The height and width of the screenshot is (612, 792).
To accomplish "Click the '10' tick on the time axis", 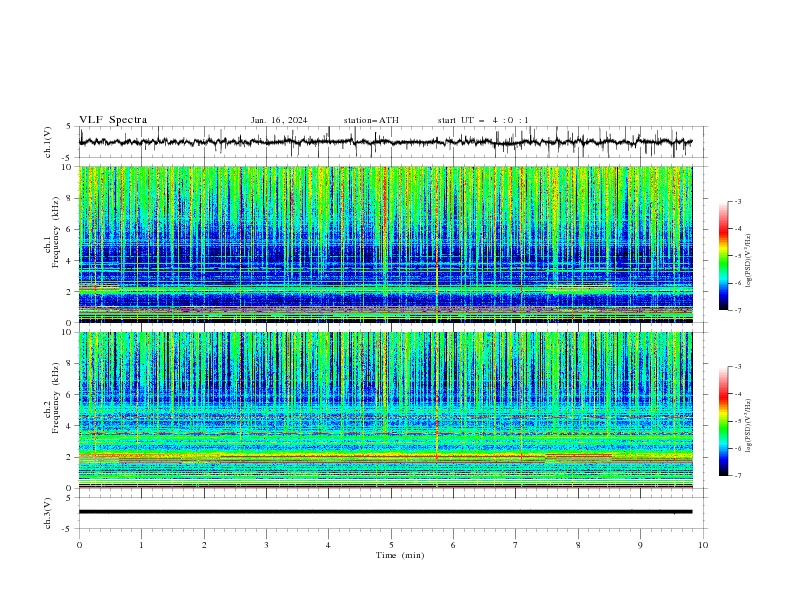I will tap(703, 545).
